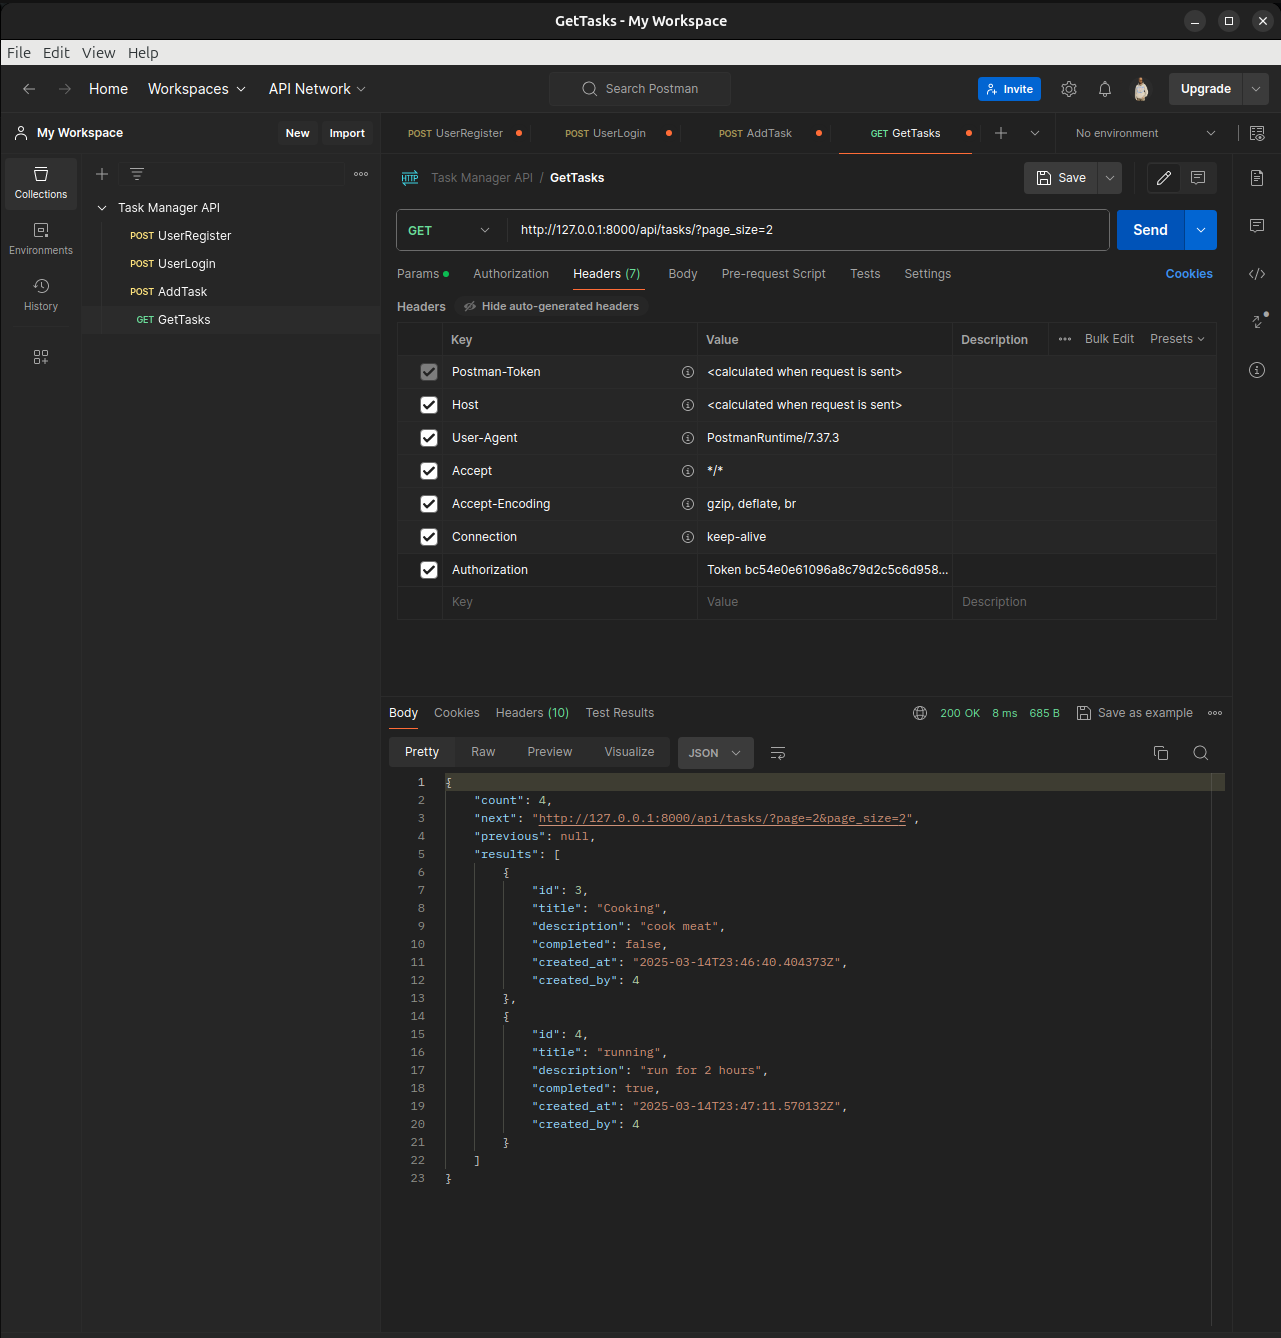Open the Workspaces dropdown
1281x1338 pixels.
[x=197, y=89]
